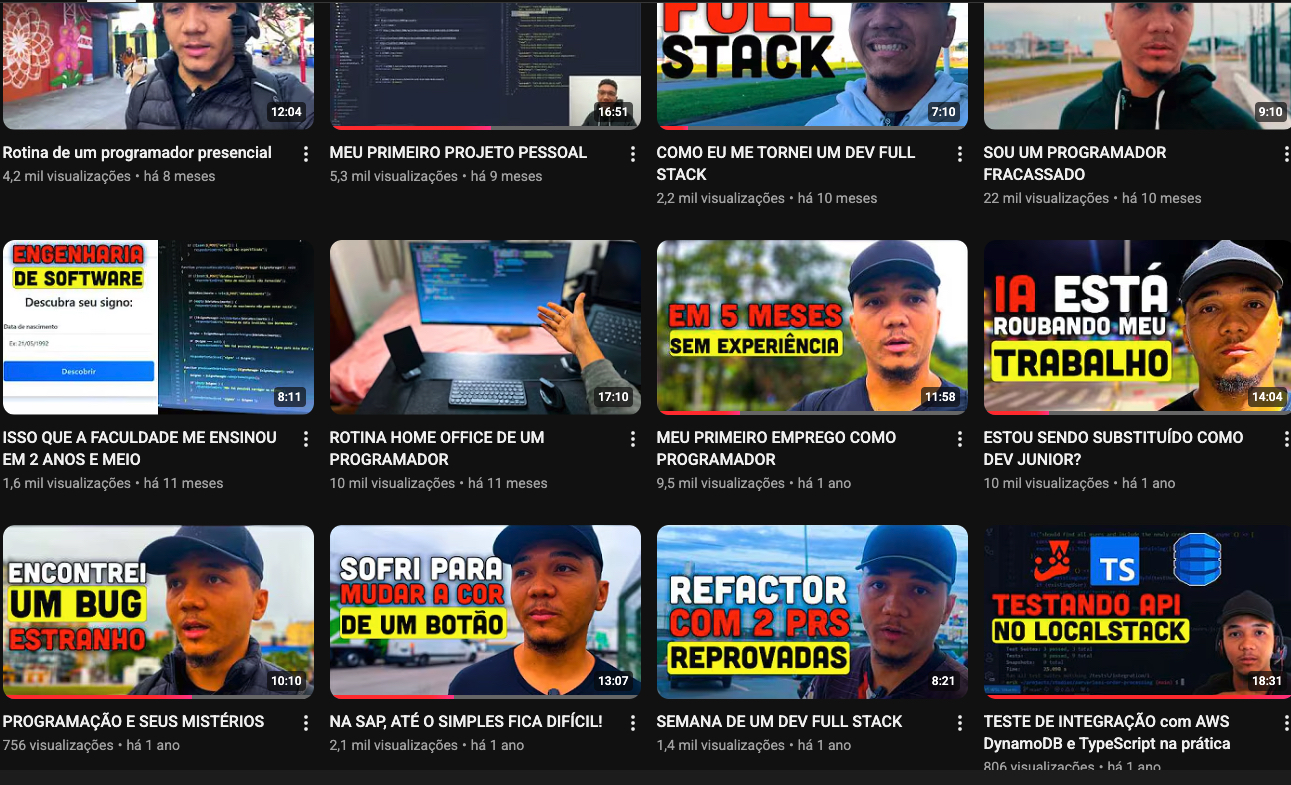This screenshot has width=1291, height=785.
Task: Open title ROTINA HOME OFFICE DE UM PROGRAMADOR
Action: tap(437, 448)
